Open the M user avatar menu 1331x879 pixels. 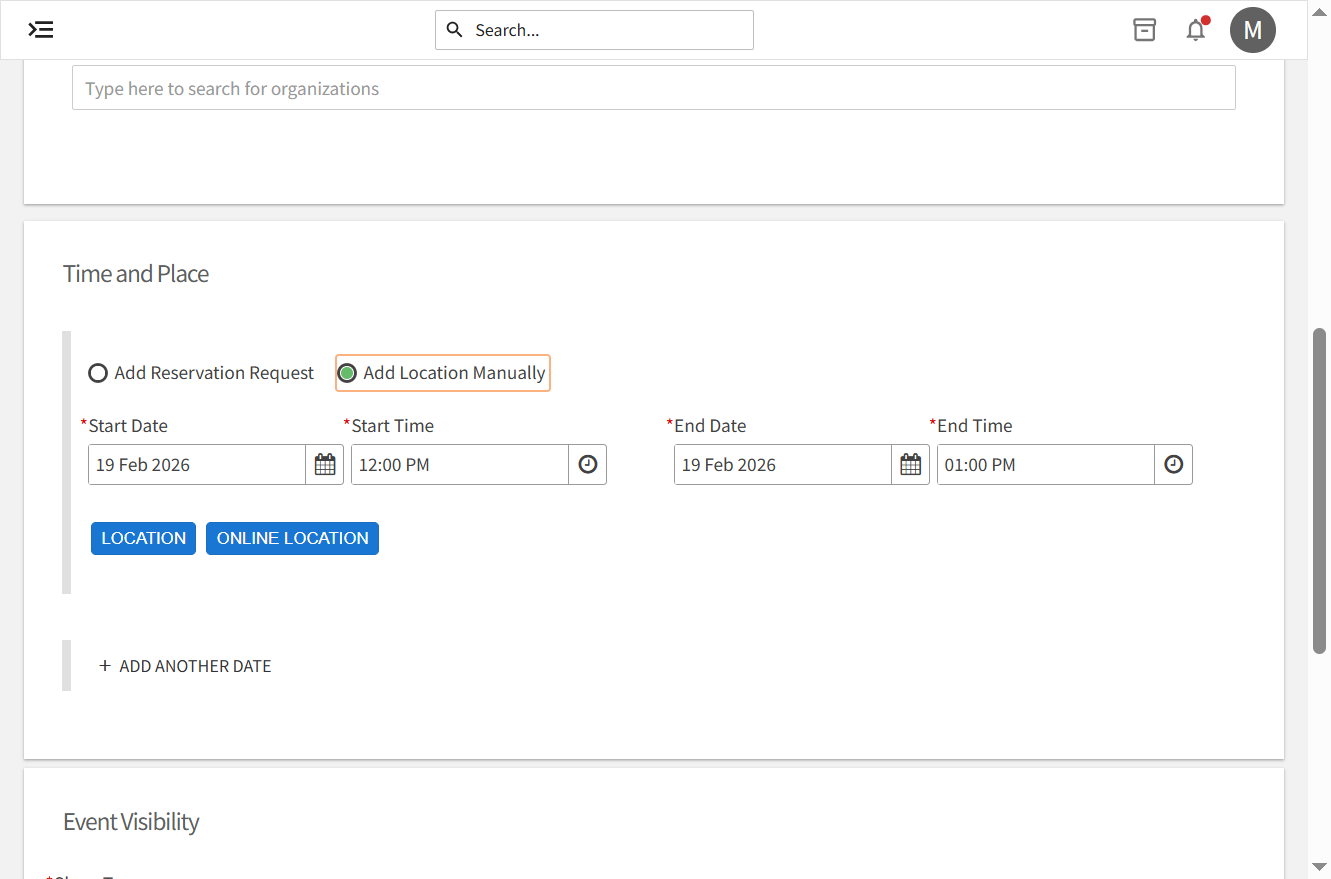tap(1253, 30)
